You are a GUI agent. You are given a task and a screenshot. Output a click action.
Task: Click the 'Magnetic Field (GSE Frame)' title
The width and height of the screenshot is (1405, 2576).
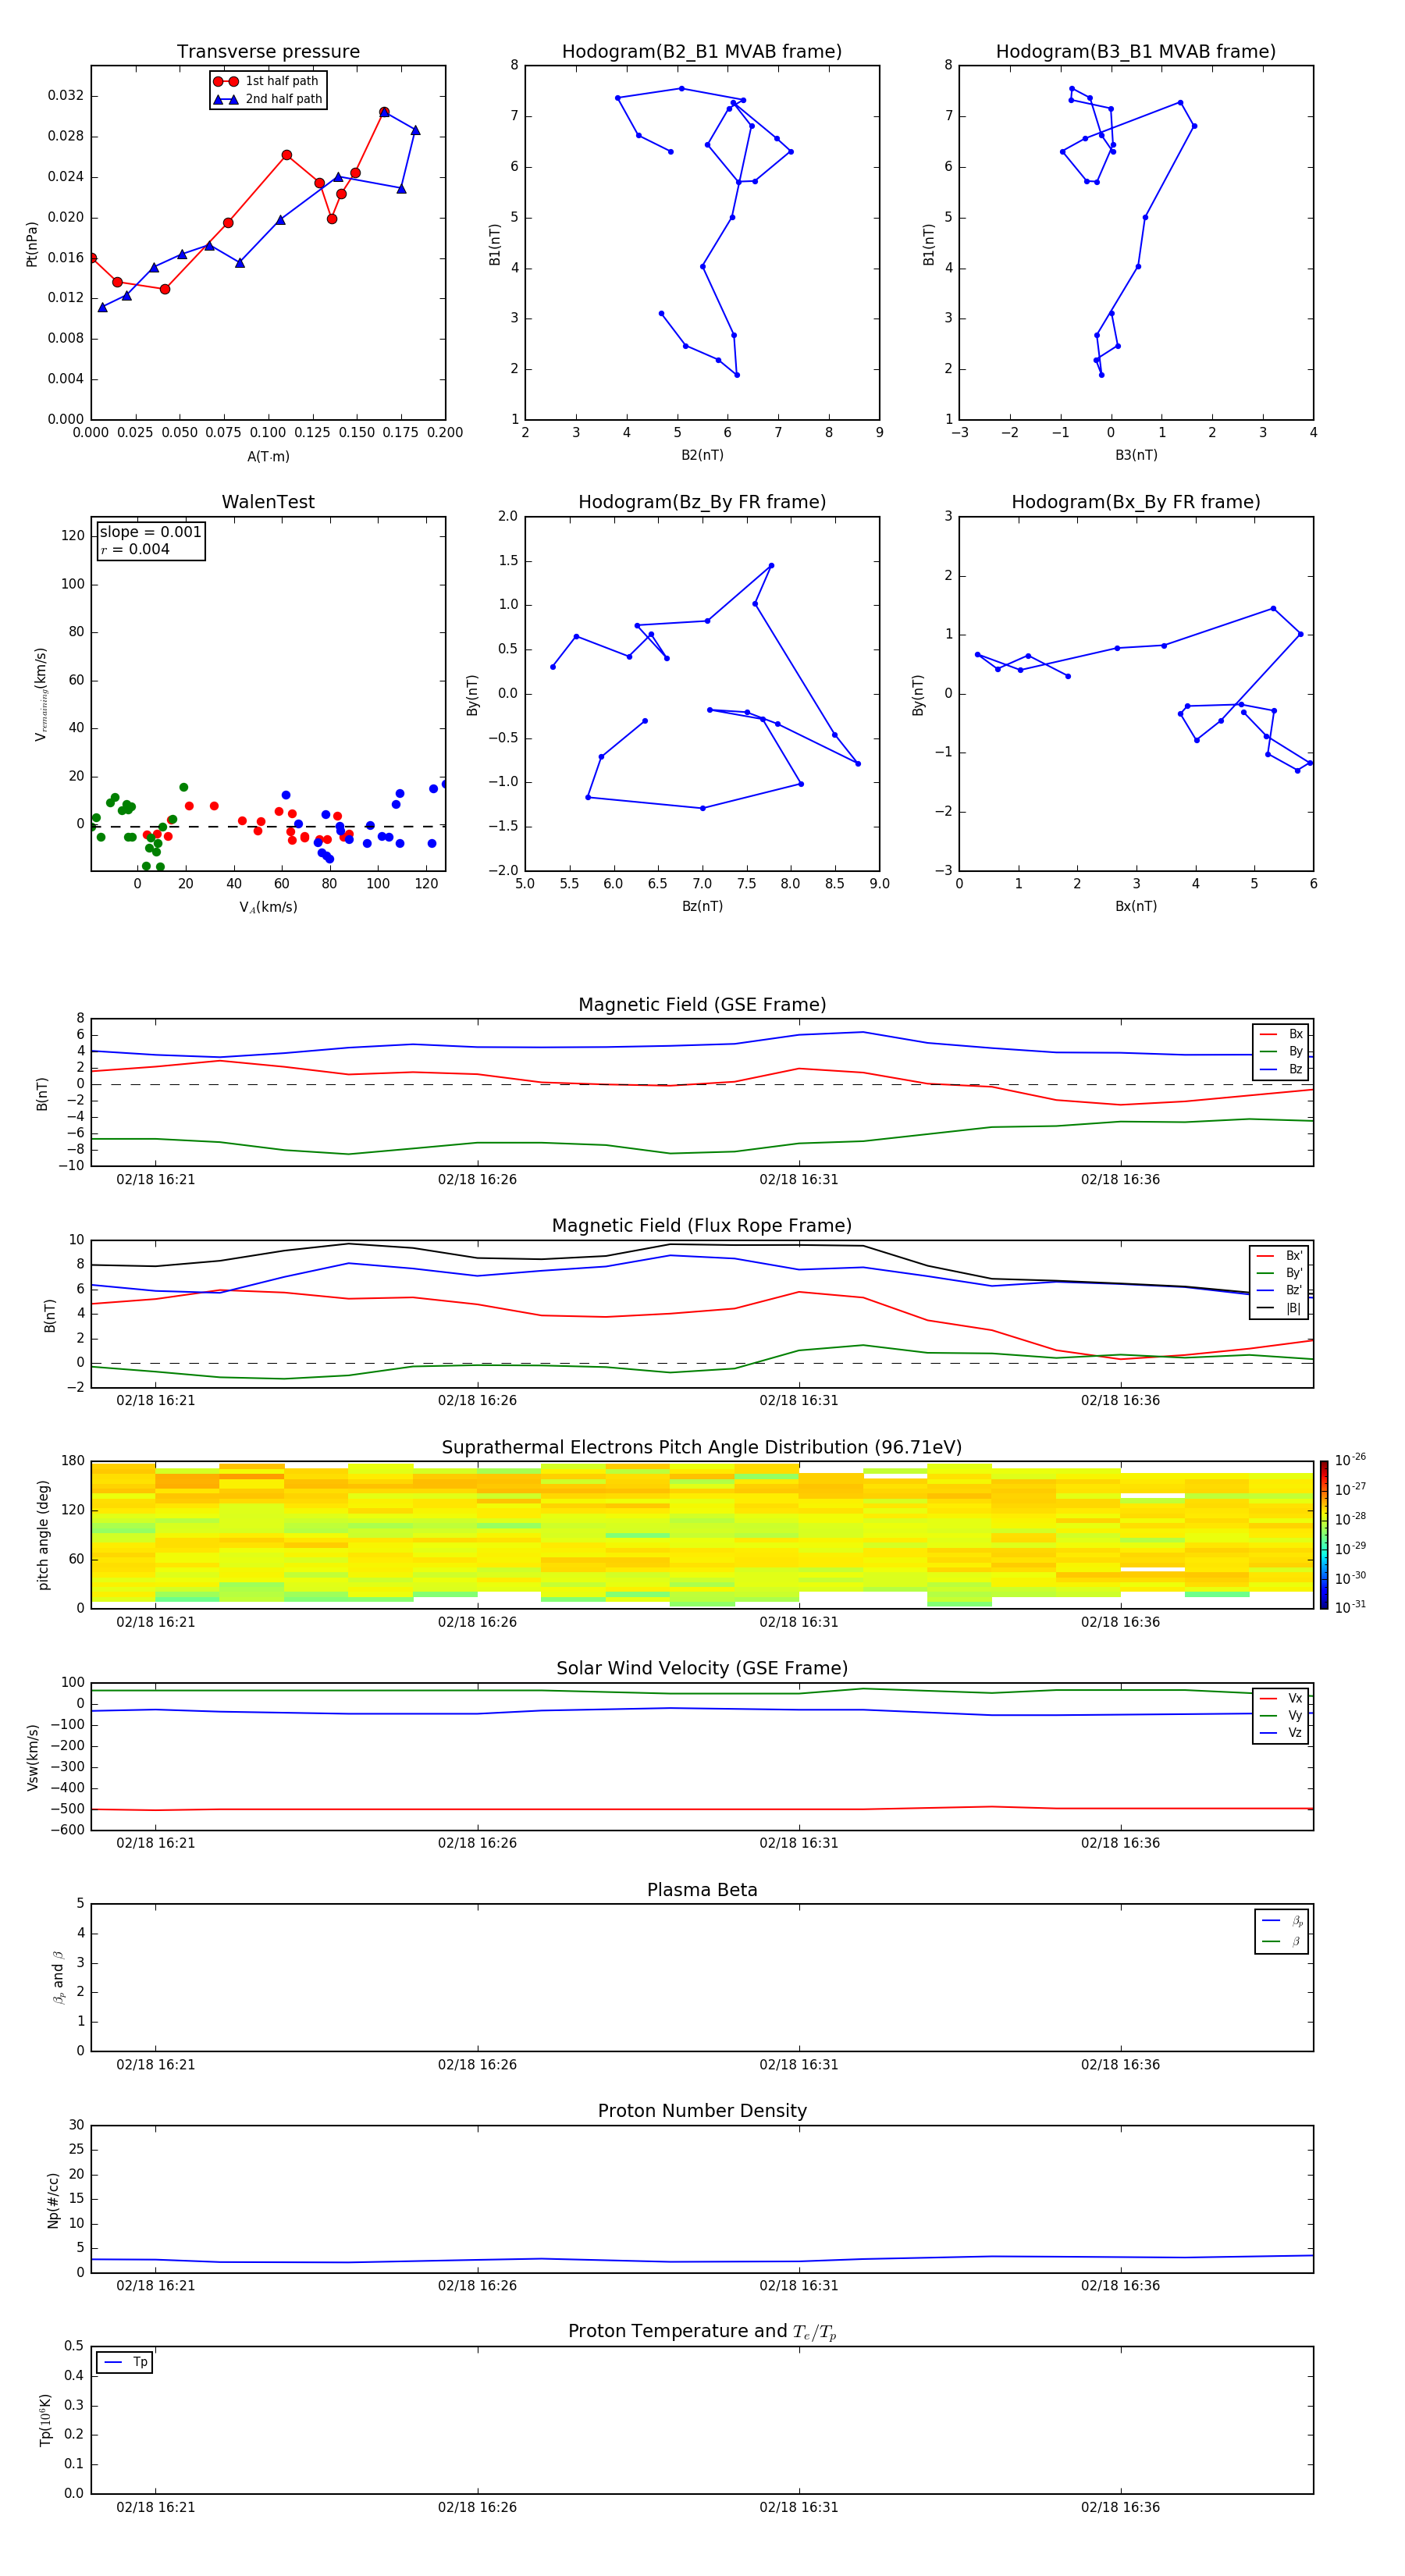coord(702,1004)
